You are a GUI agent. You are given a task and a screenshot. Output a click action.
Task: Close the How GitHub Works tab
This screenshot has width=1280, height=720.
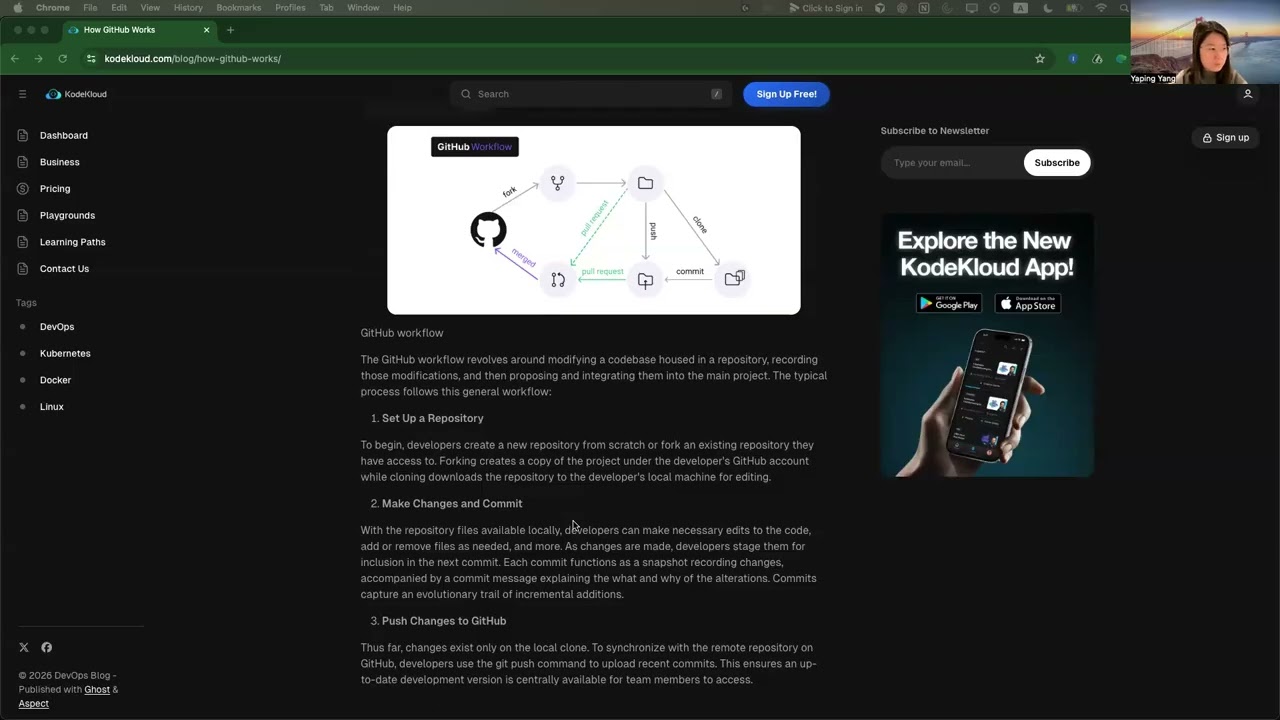pos(207,30)
